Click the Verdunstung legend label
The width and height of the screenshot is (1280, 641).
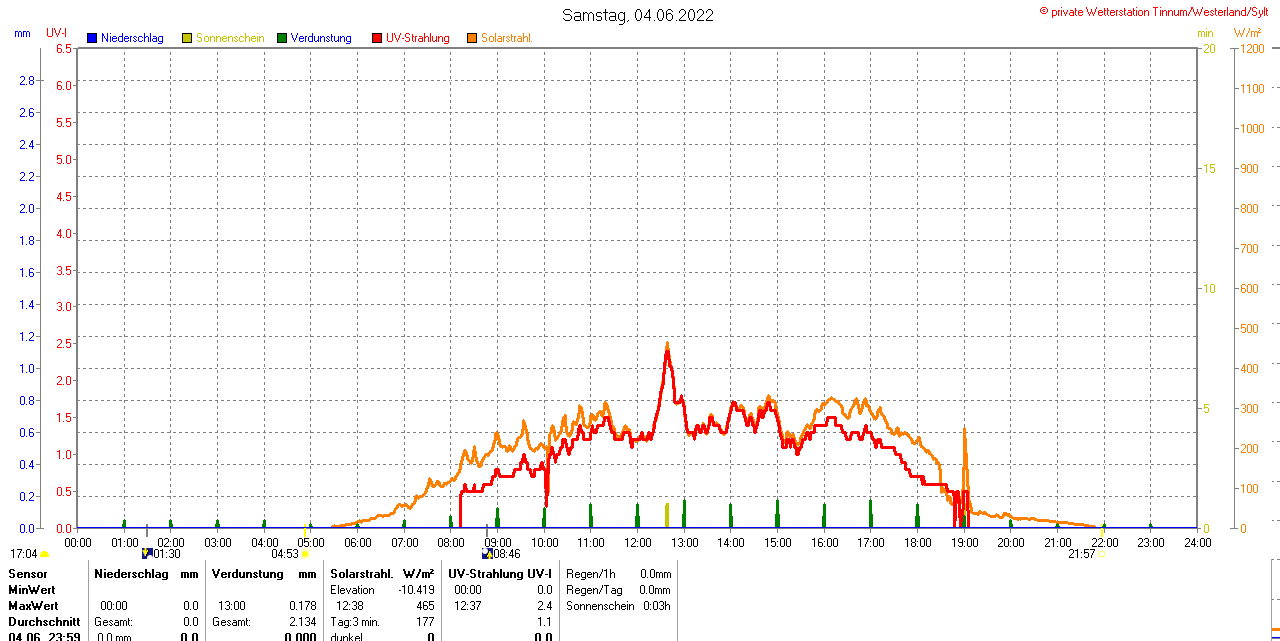point(321,38)
